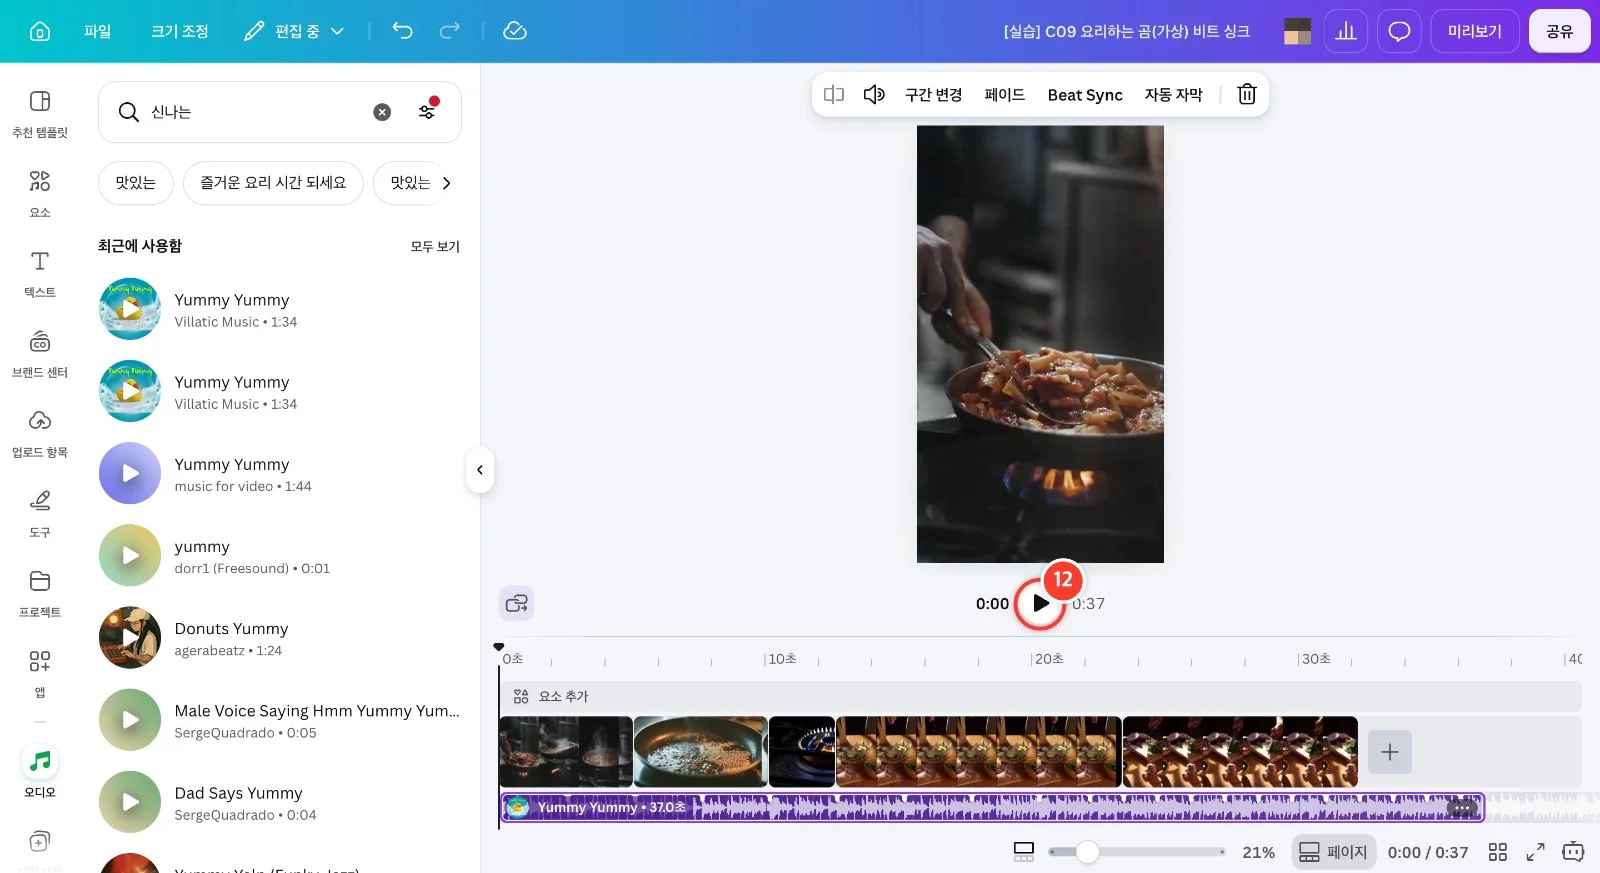Play the video from the timeline
Image resolution: width=1600 pixels, height=873 pixels.
pyautogui.click(x=1040, y=603)
